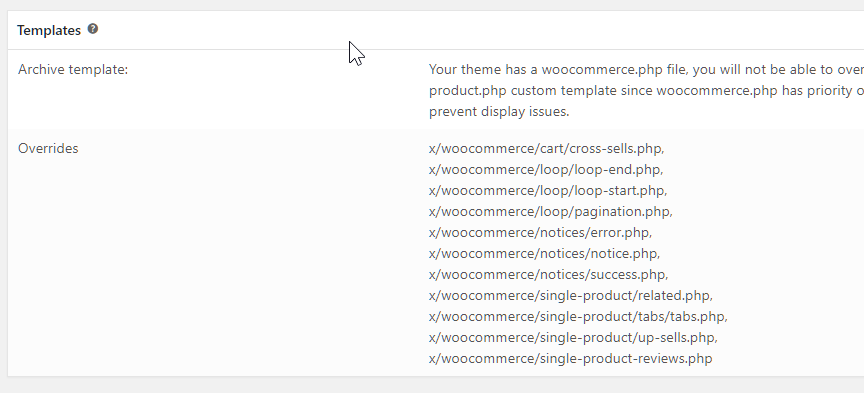Select the notices/notice.php override path

(544, 254)
